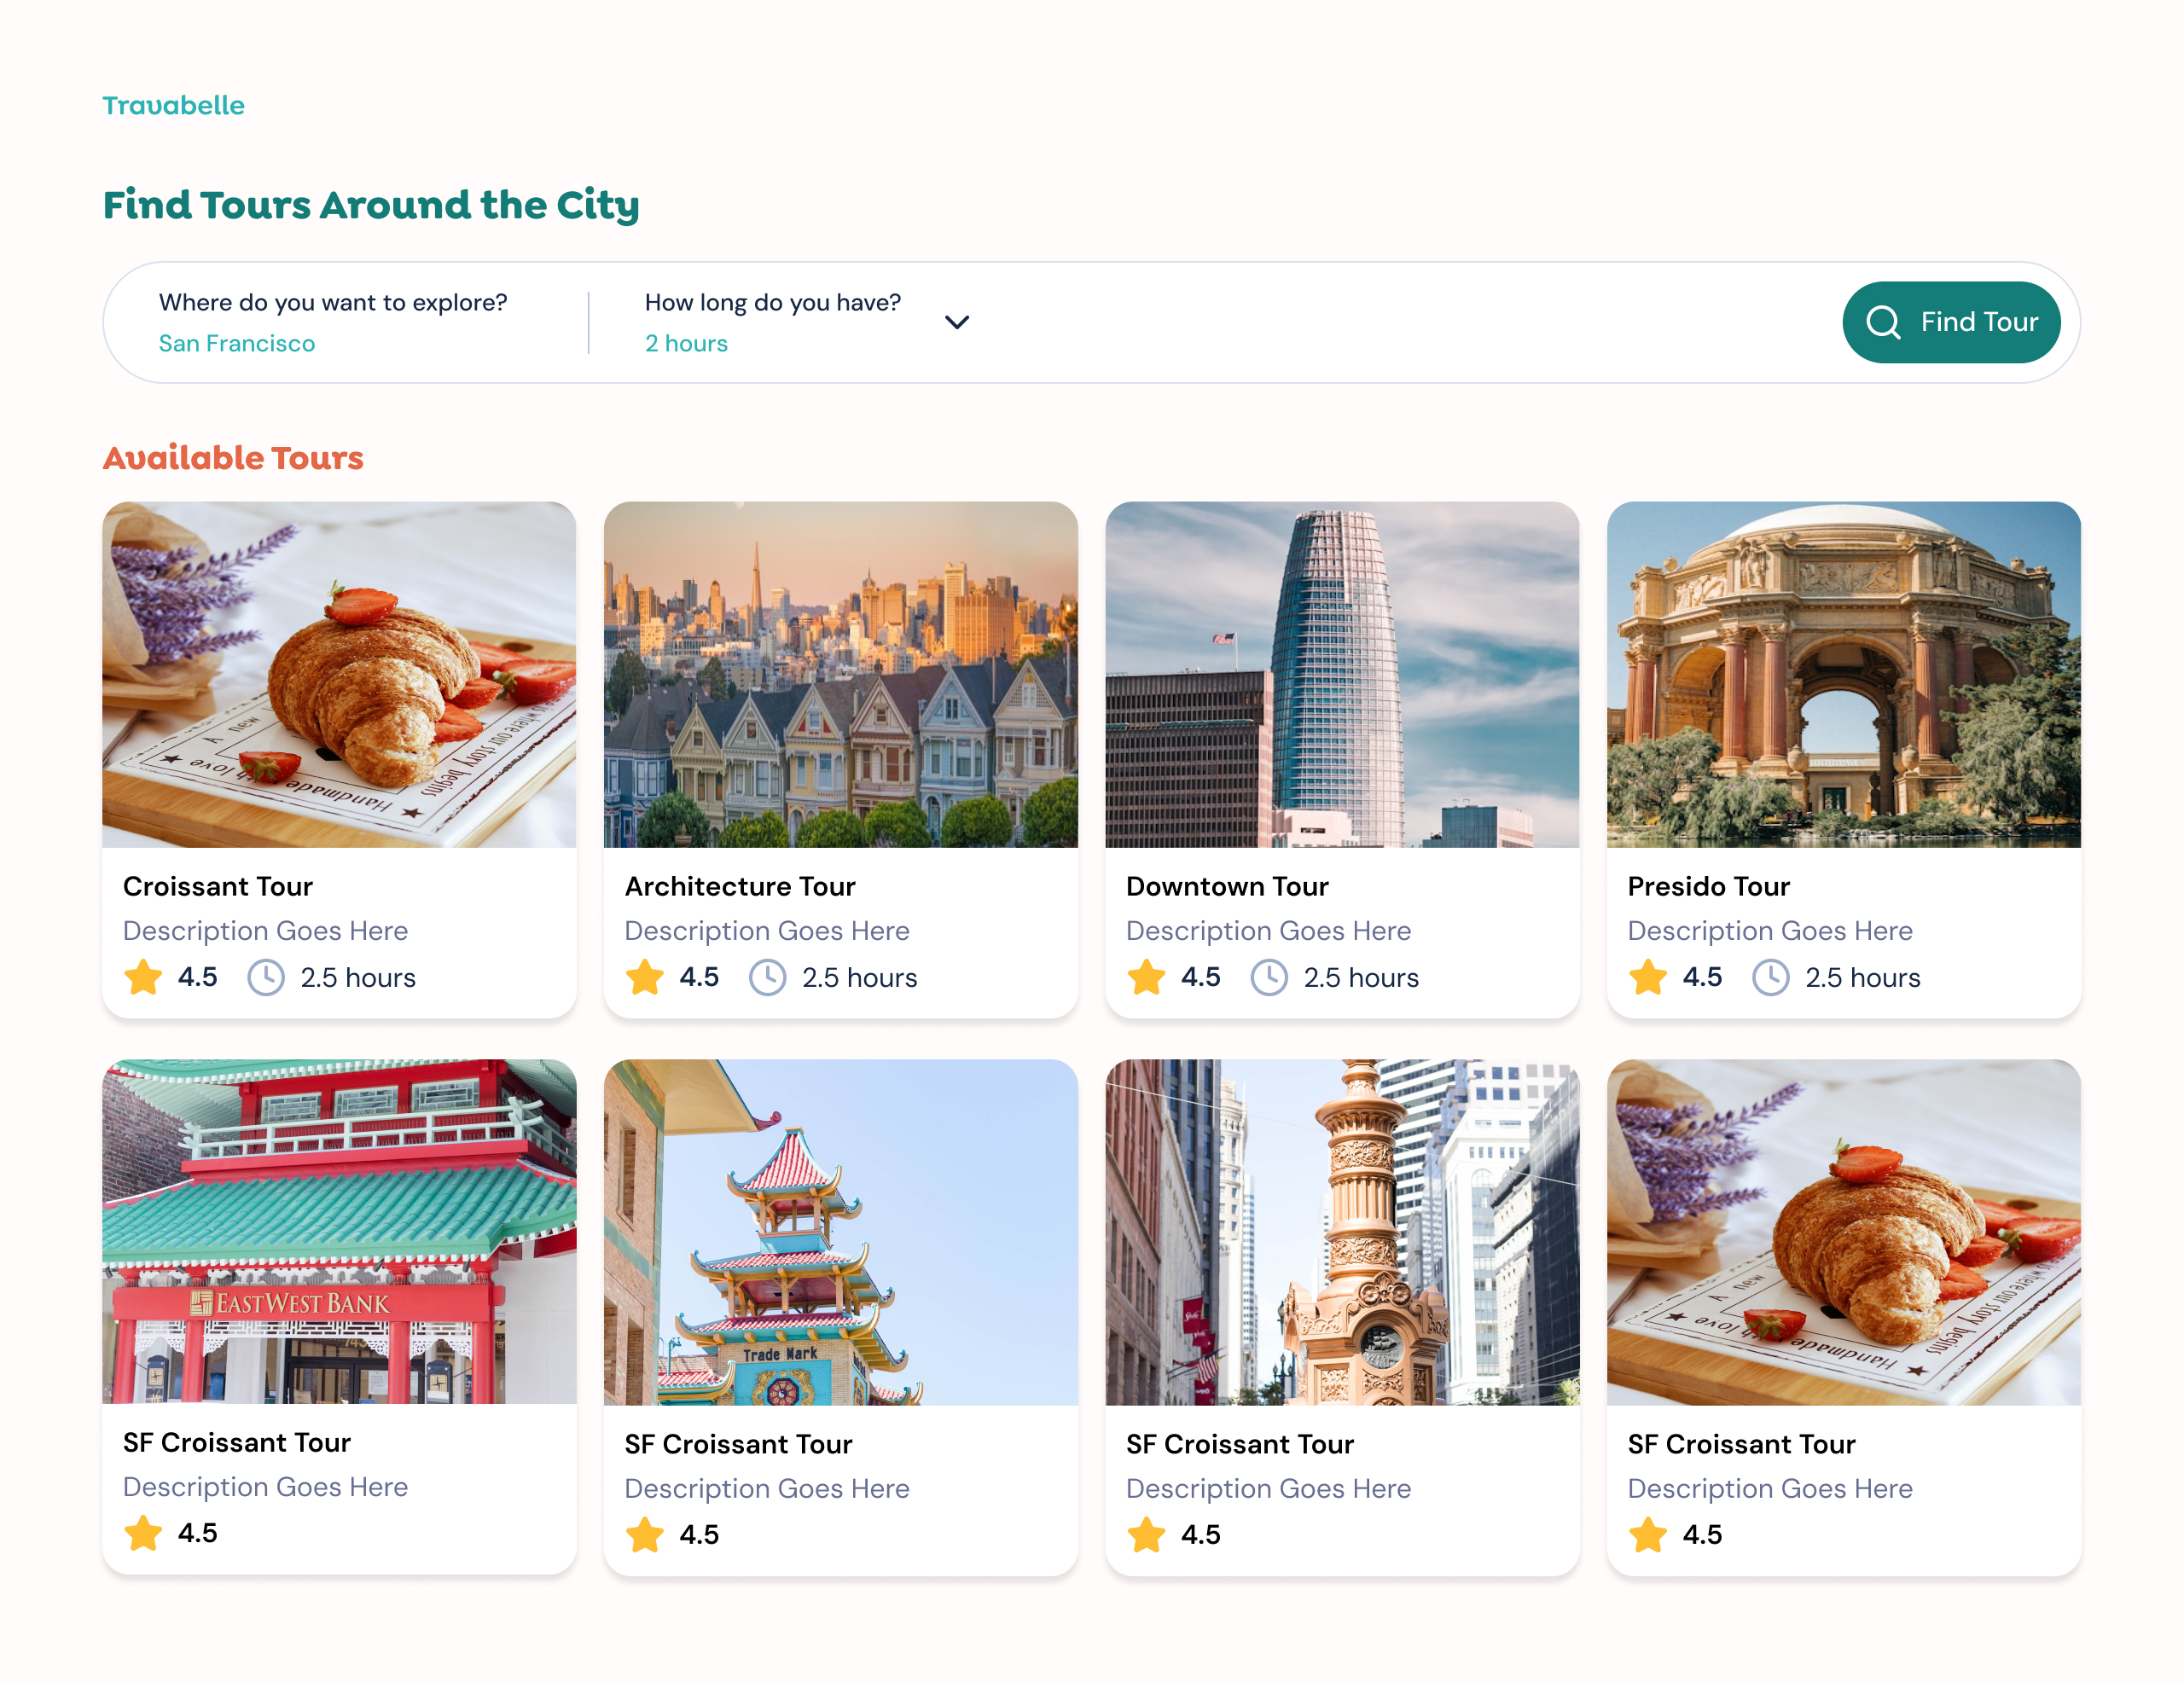This screenshot has width=2184, height=1682.
Task: Click the star icon on Croissant Tour
Action: [x=143, y=977]
